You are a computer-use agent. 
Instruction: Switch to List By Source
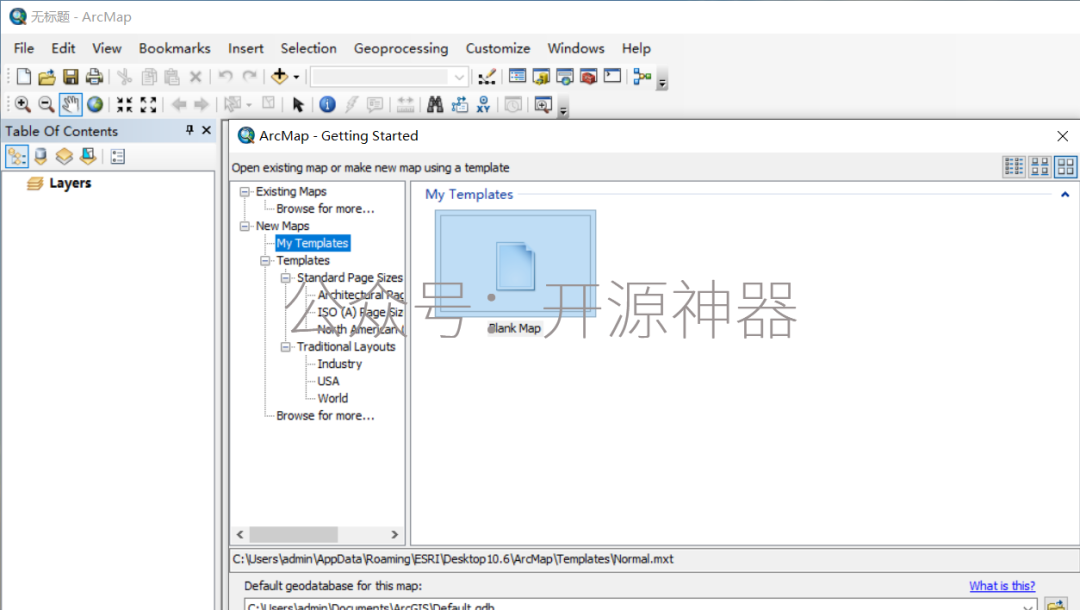click(x=41, y=157)
